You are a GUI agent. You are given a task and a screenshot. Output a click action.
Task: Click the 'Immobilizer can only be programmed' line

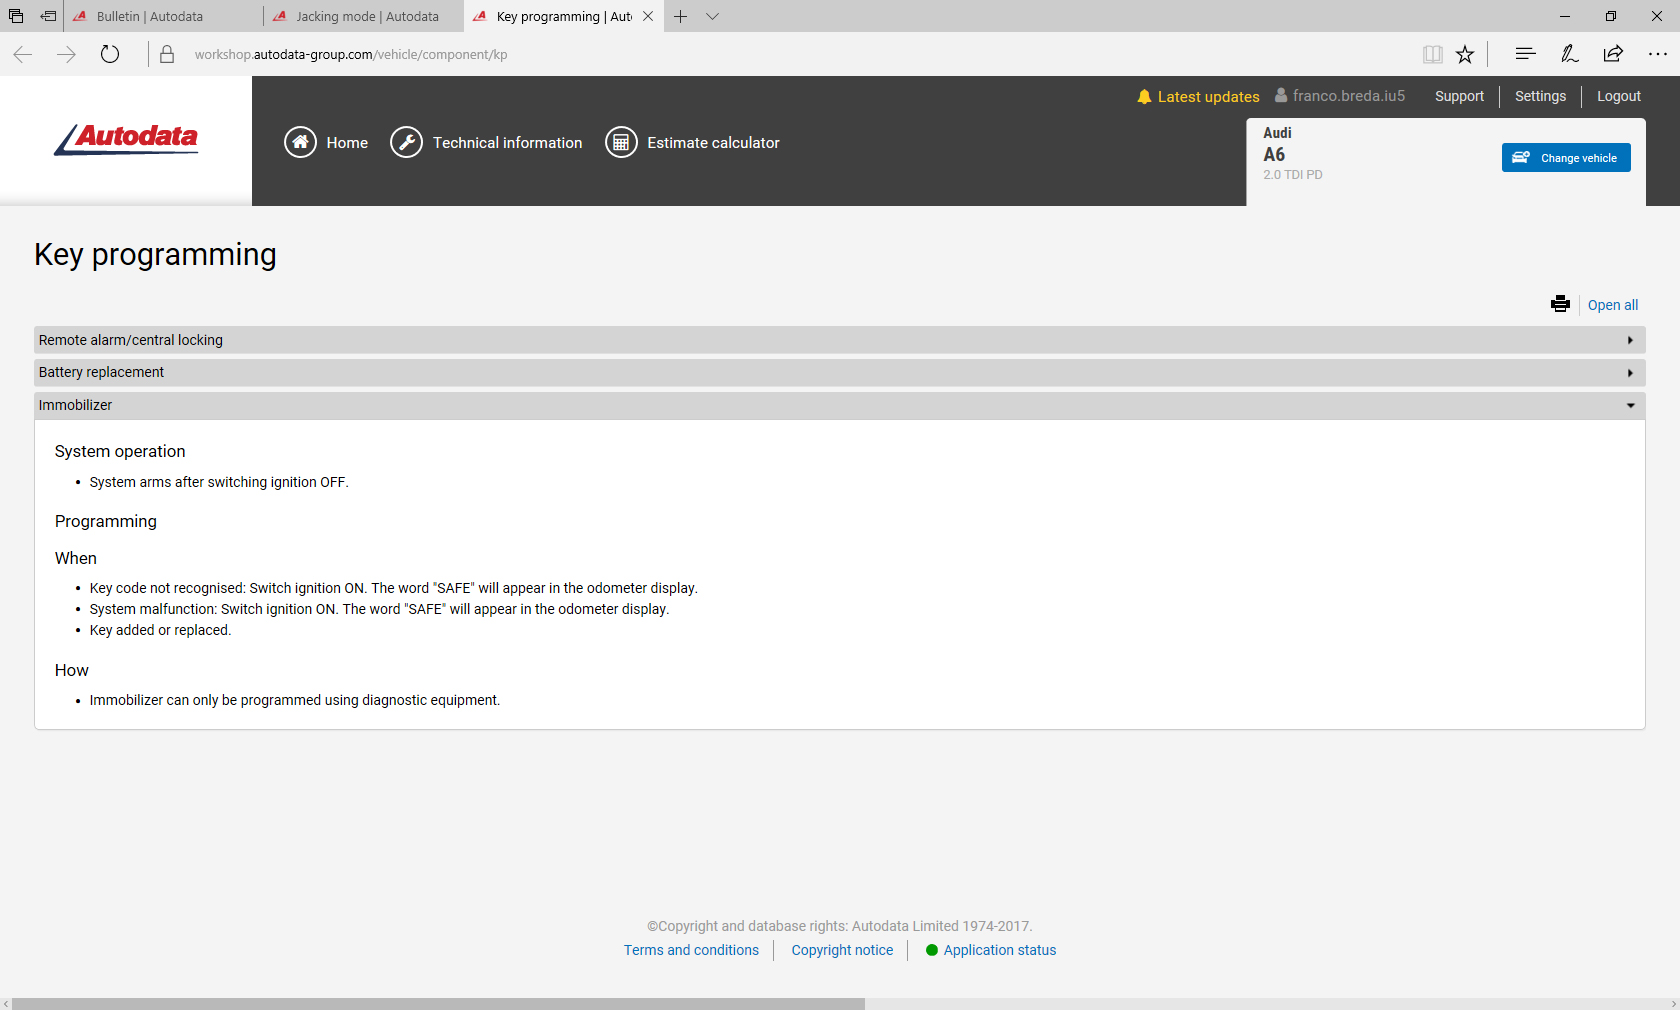(294, 700)
